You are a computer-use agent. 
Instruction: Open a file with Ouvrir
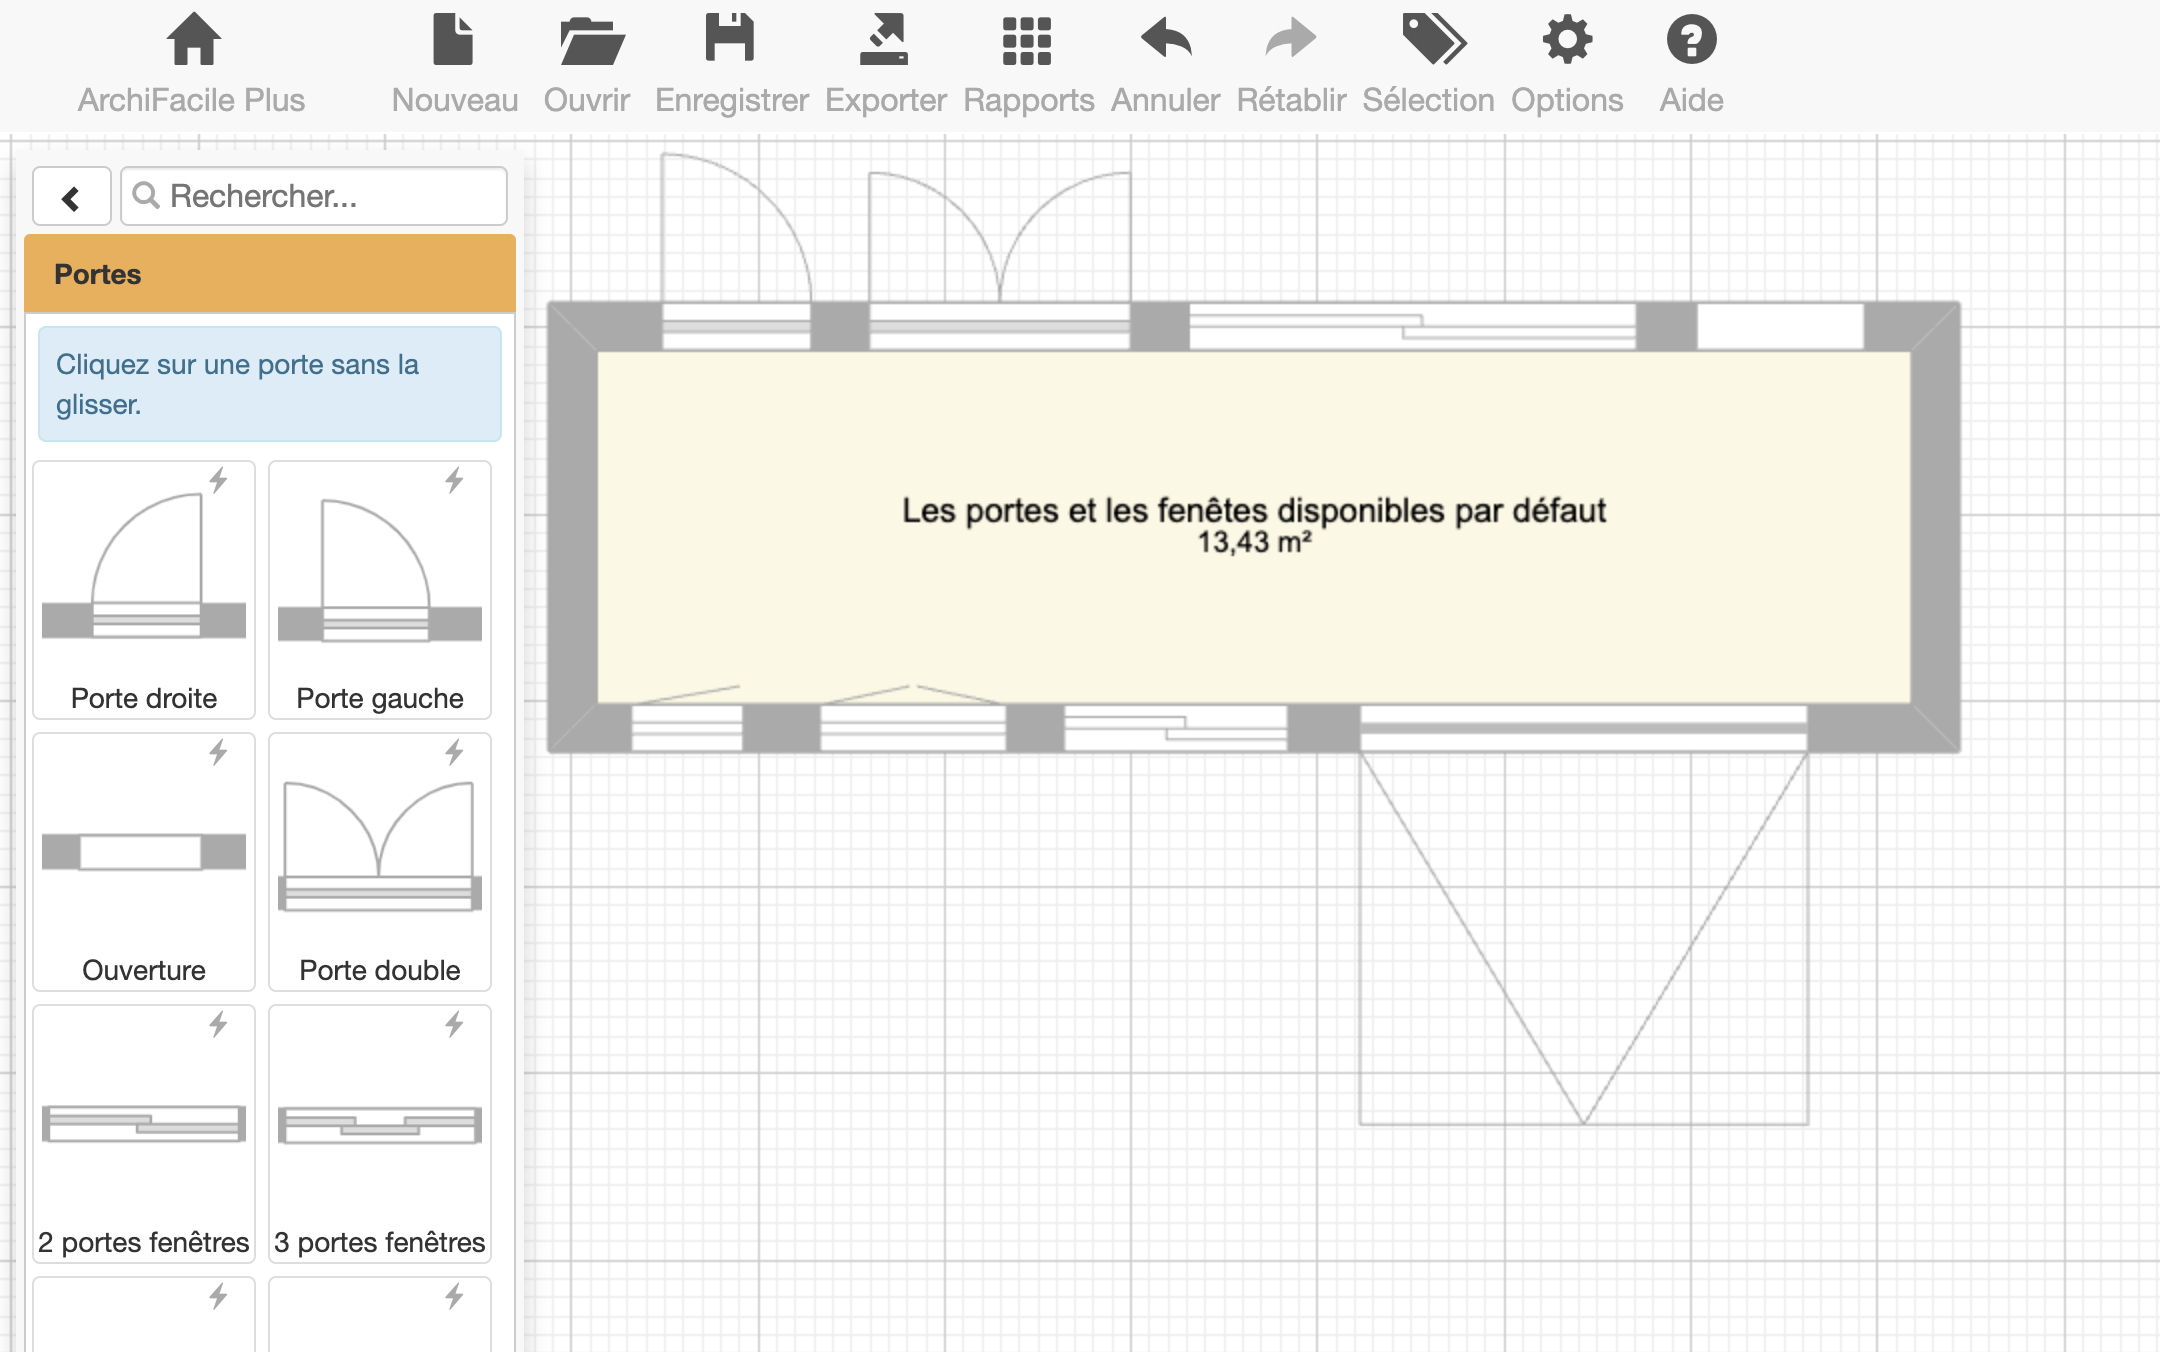590,40
